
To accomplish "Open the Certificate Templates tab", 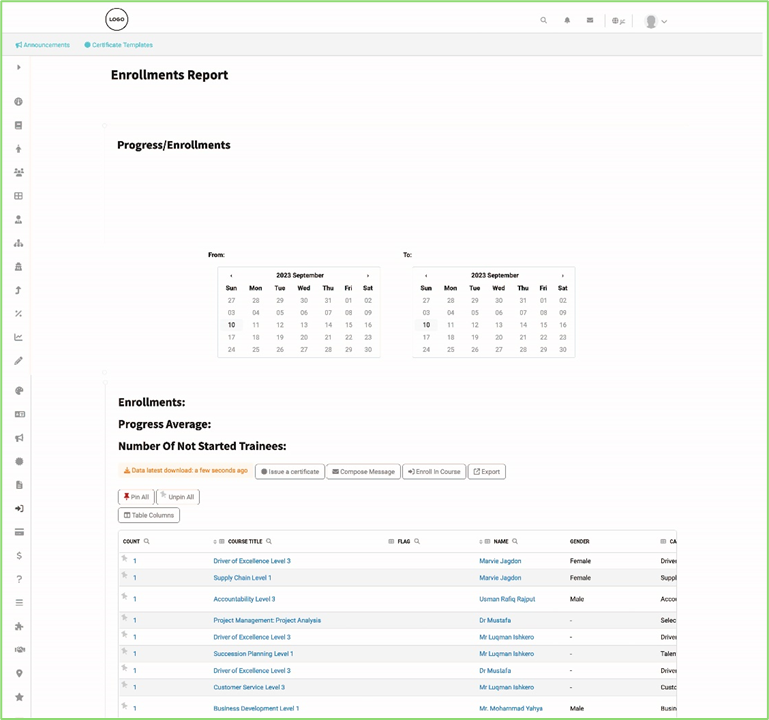I will click(119, 45).
